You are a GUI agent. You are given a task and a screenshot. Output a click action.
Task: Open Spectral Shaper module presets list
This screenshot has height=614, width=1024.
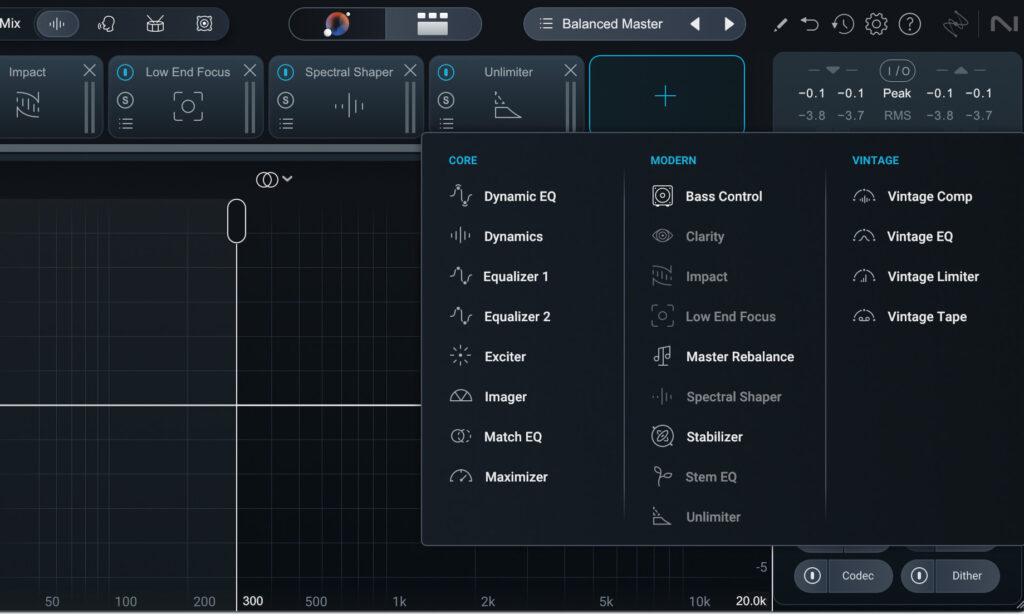[x=286, y=123]
